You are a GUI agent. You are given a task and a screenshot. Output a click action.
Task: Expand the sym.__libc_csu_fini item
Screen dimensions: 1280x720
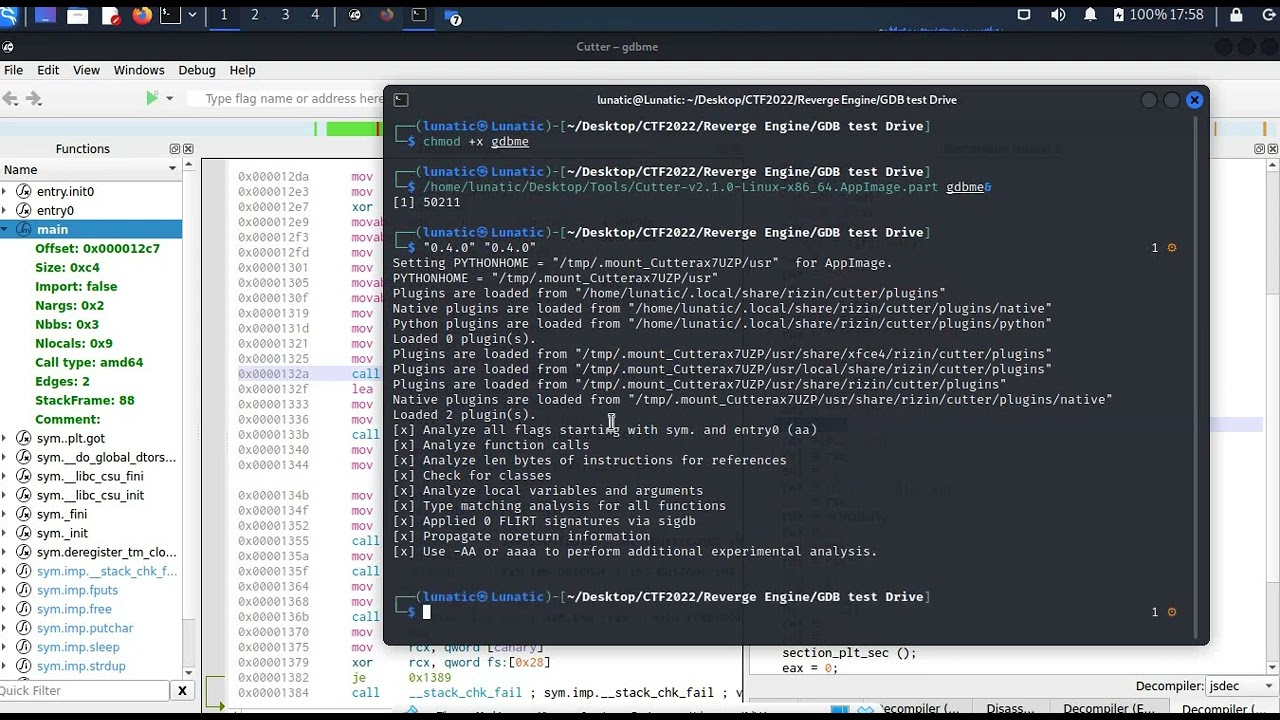[6, 476]
